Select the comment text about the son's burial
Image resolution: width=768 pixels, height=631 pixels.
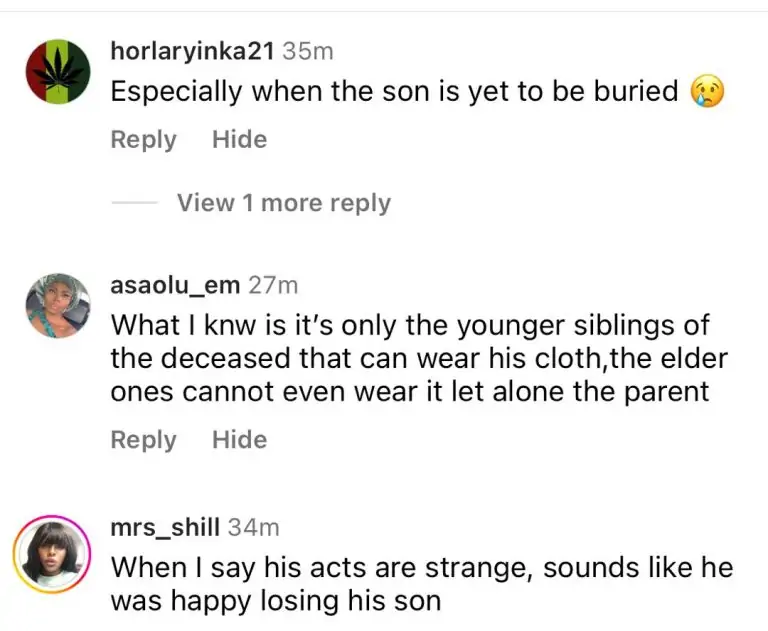(x=395, y=92)
